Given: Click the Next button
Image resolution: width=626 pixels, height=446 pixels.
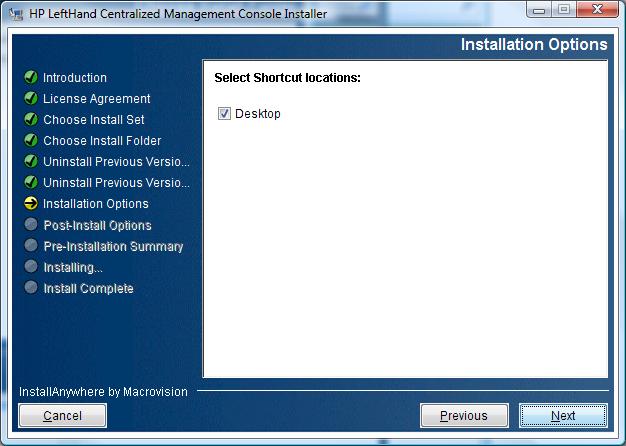Looking at the screenshot, I should [563, 416].
